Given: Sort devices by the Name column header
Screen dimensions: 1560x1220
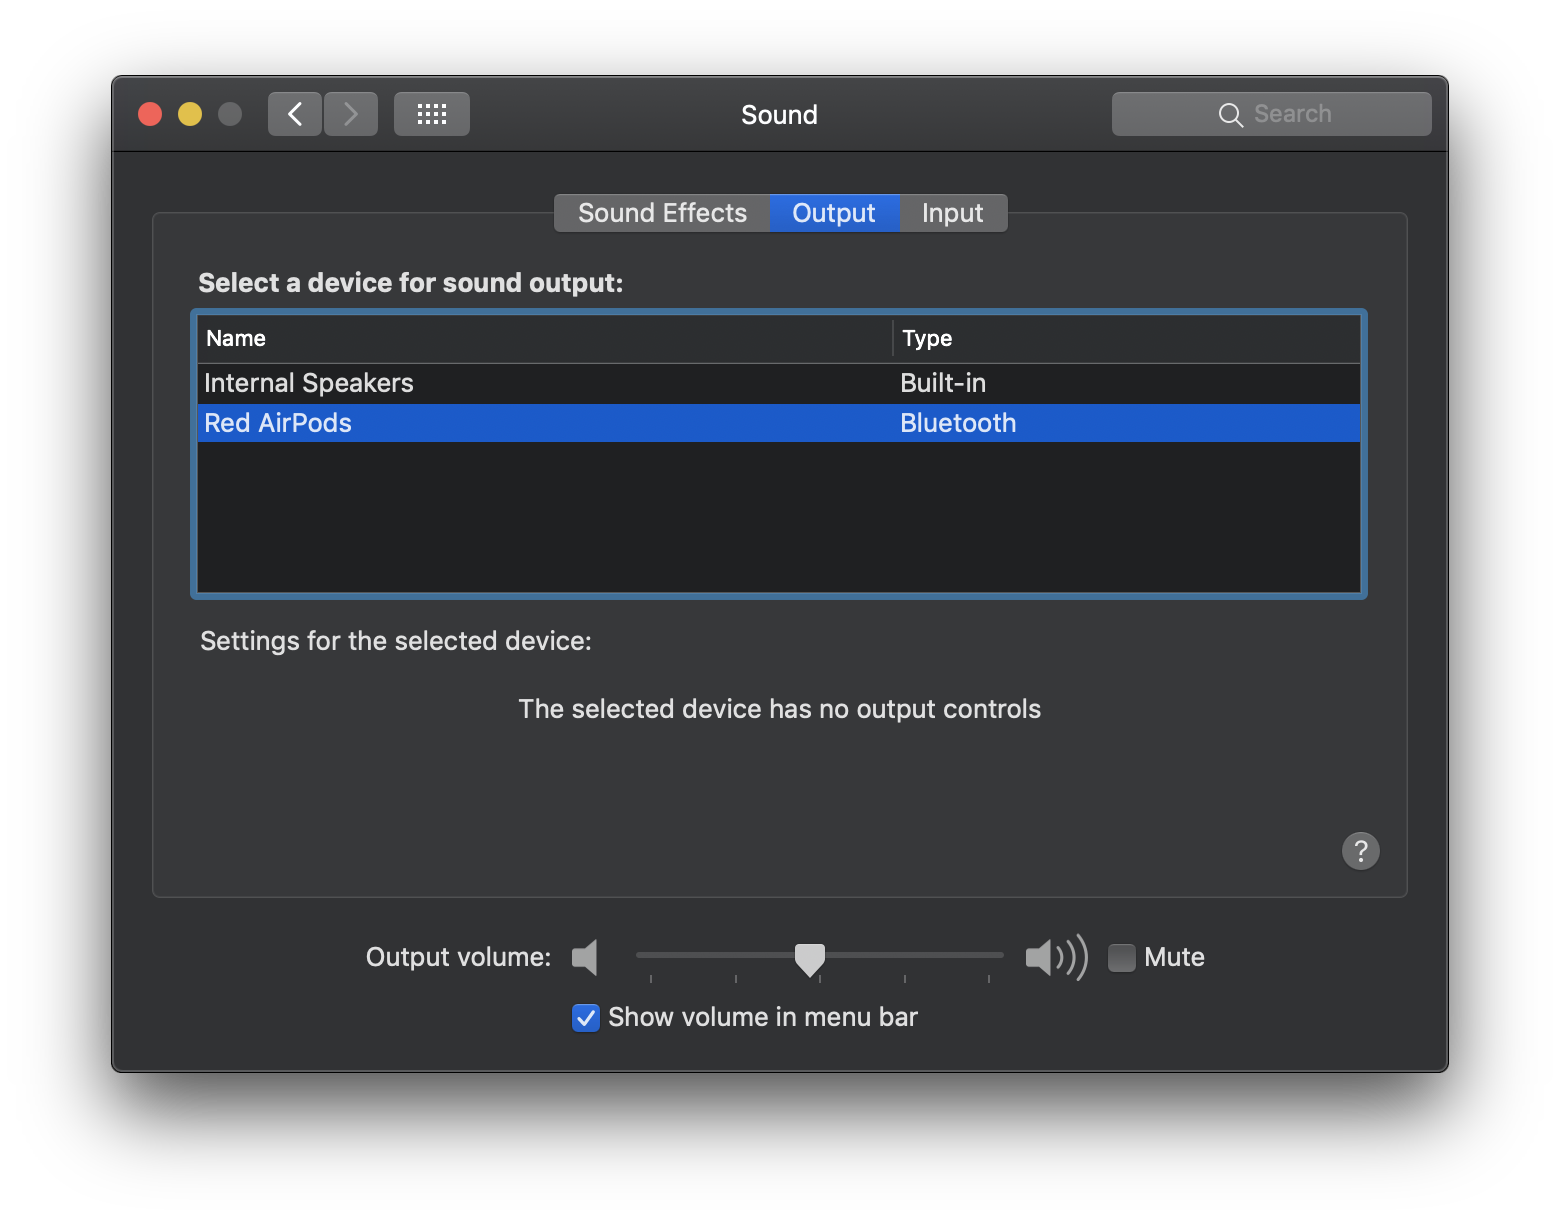Looking at the screenshot, I should (x=545, y=338).
